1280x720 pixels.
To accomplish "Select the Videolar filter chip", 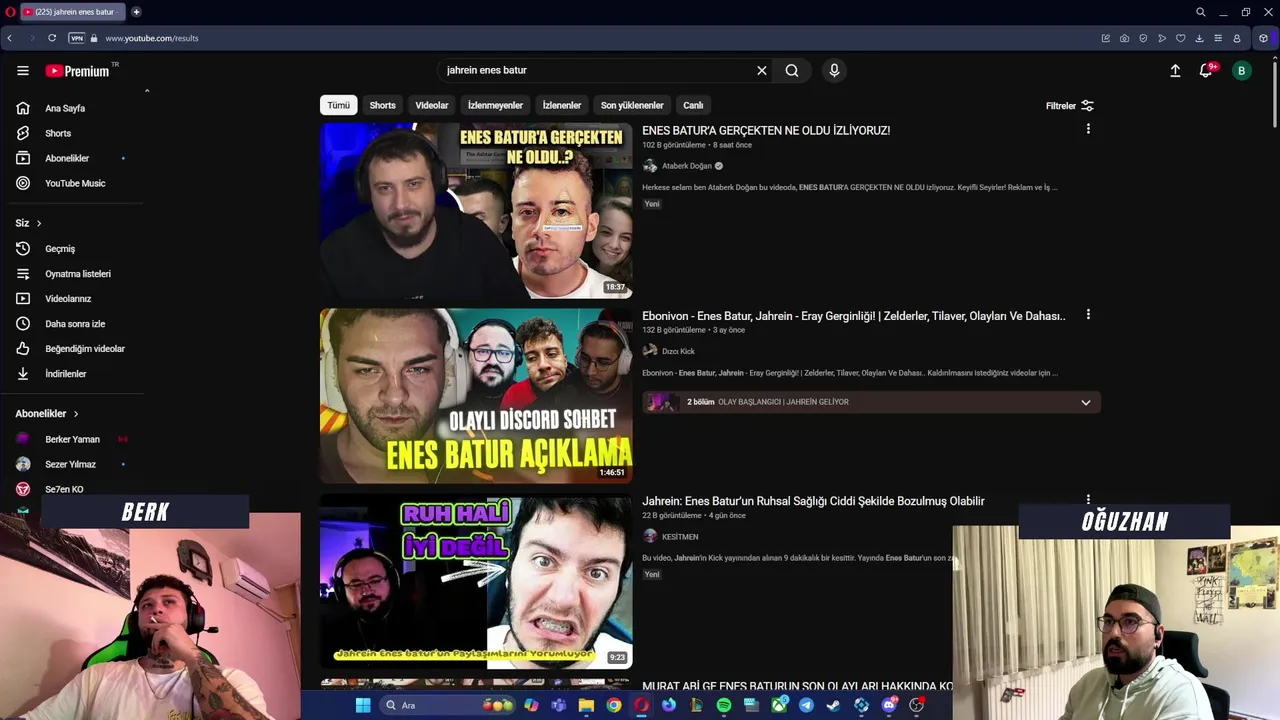I will coord(432,105).
